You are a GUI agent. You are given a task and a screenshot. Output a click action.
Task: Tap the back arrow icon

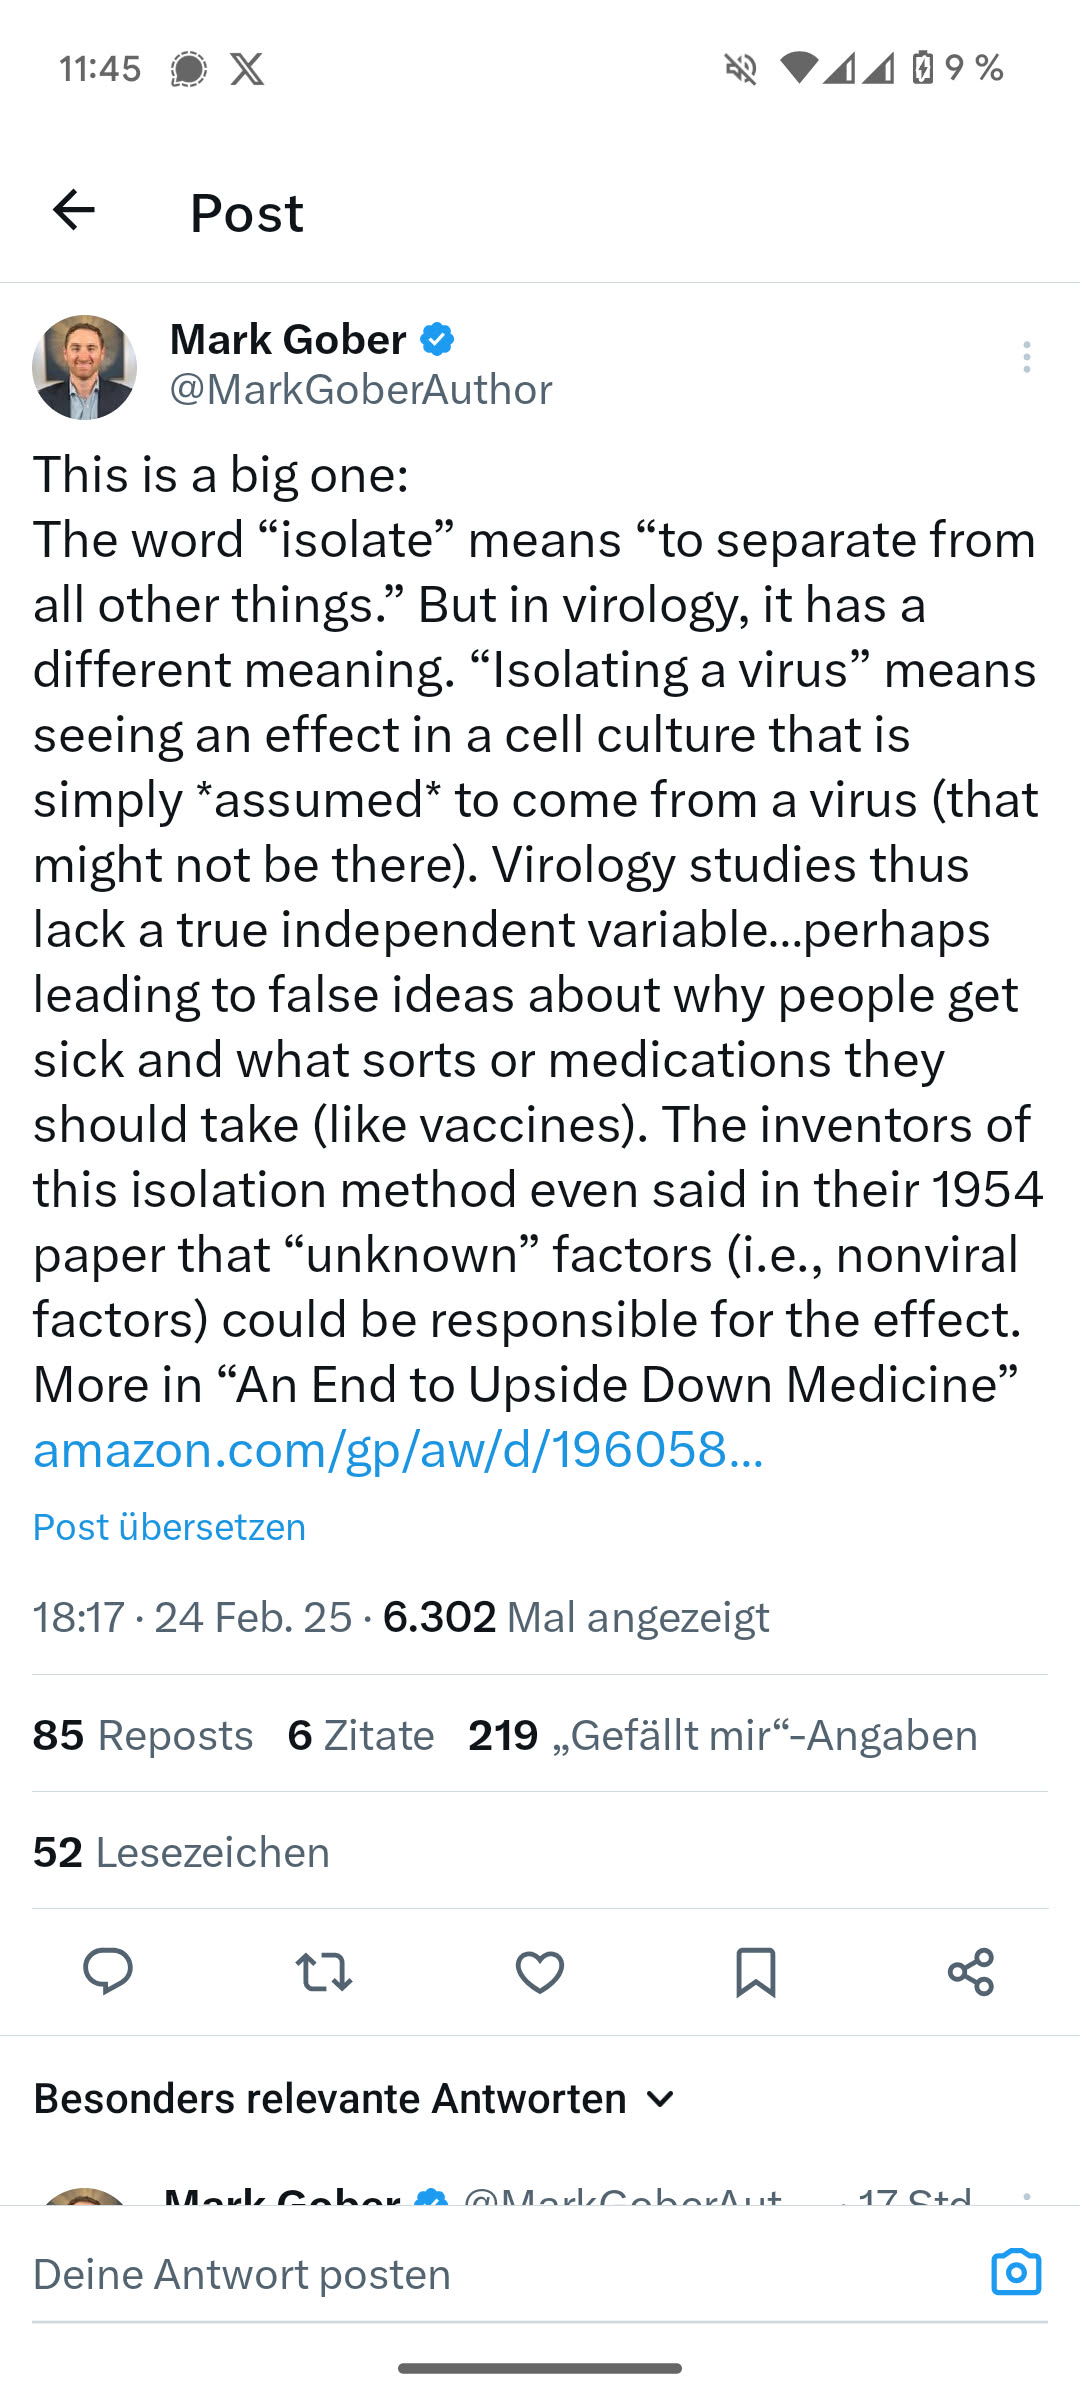(x=74, y=210)
